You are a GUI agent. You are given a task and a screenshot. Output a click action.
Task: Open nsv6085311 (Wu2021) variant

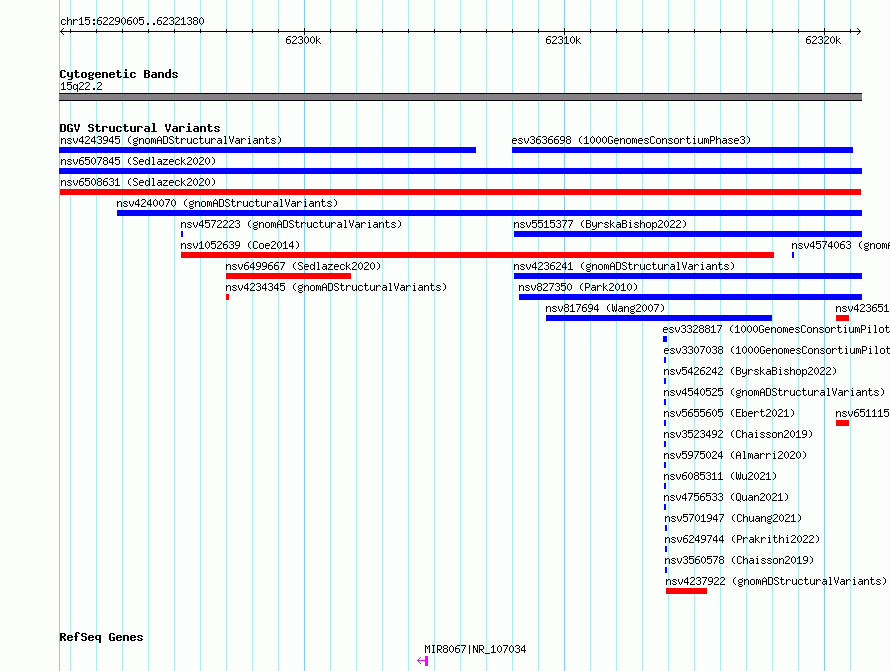(x=720, y=476)
